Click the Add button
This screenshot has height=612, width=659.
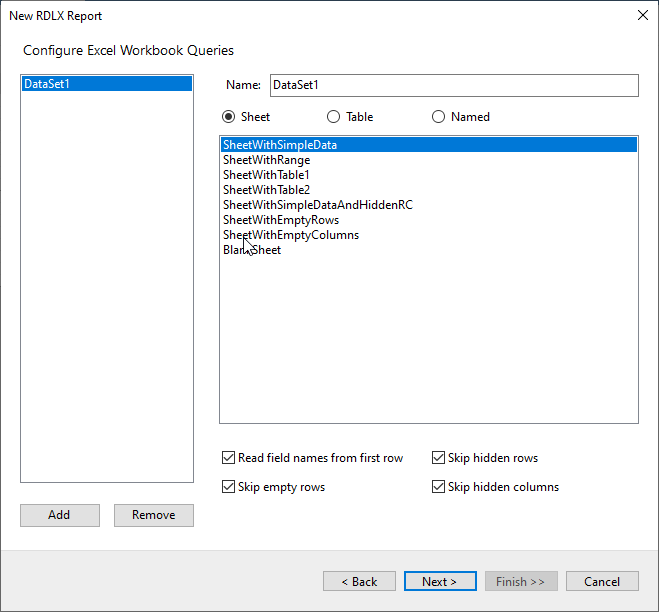tap(60, 515)
